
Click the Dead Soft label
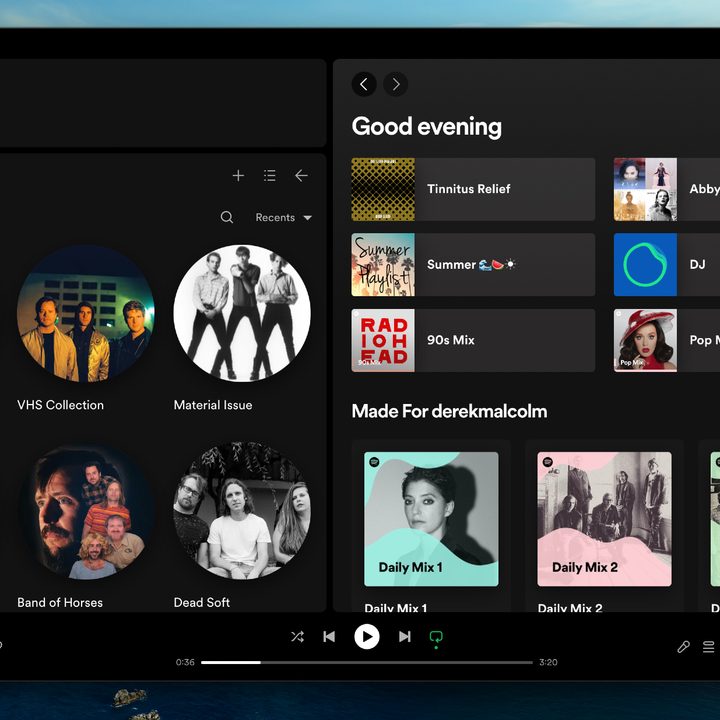202,602
